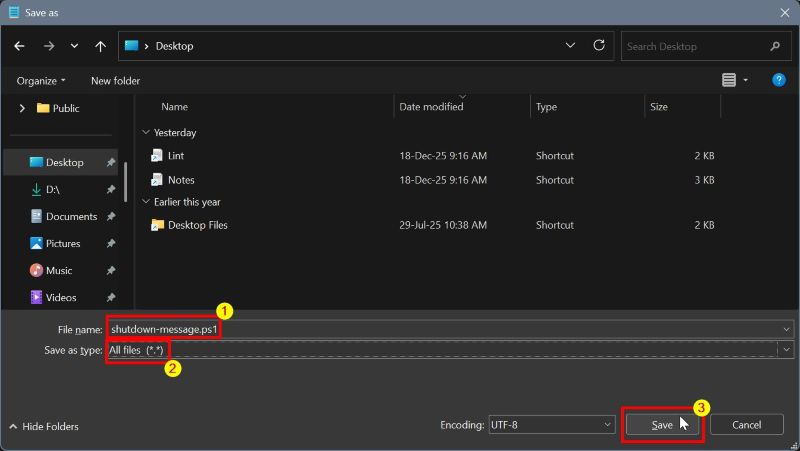
Task: Open recent locations chevron near navigation arrows
Action: [74, 46]
